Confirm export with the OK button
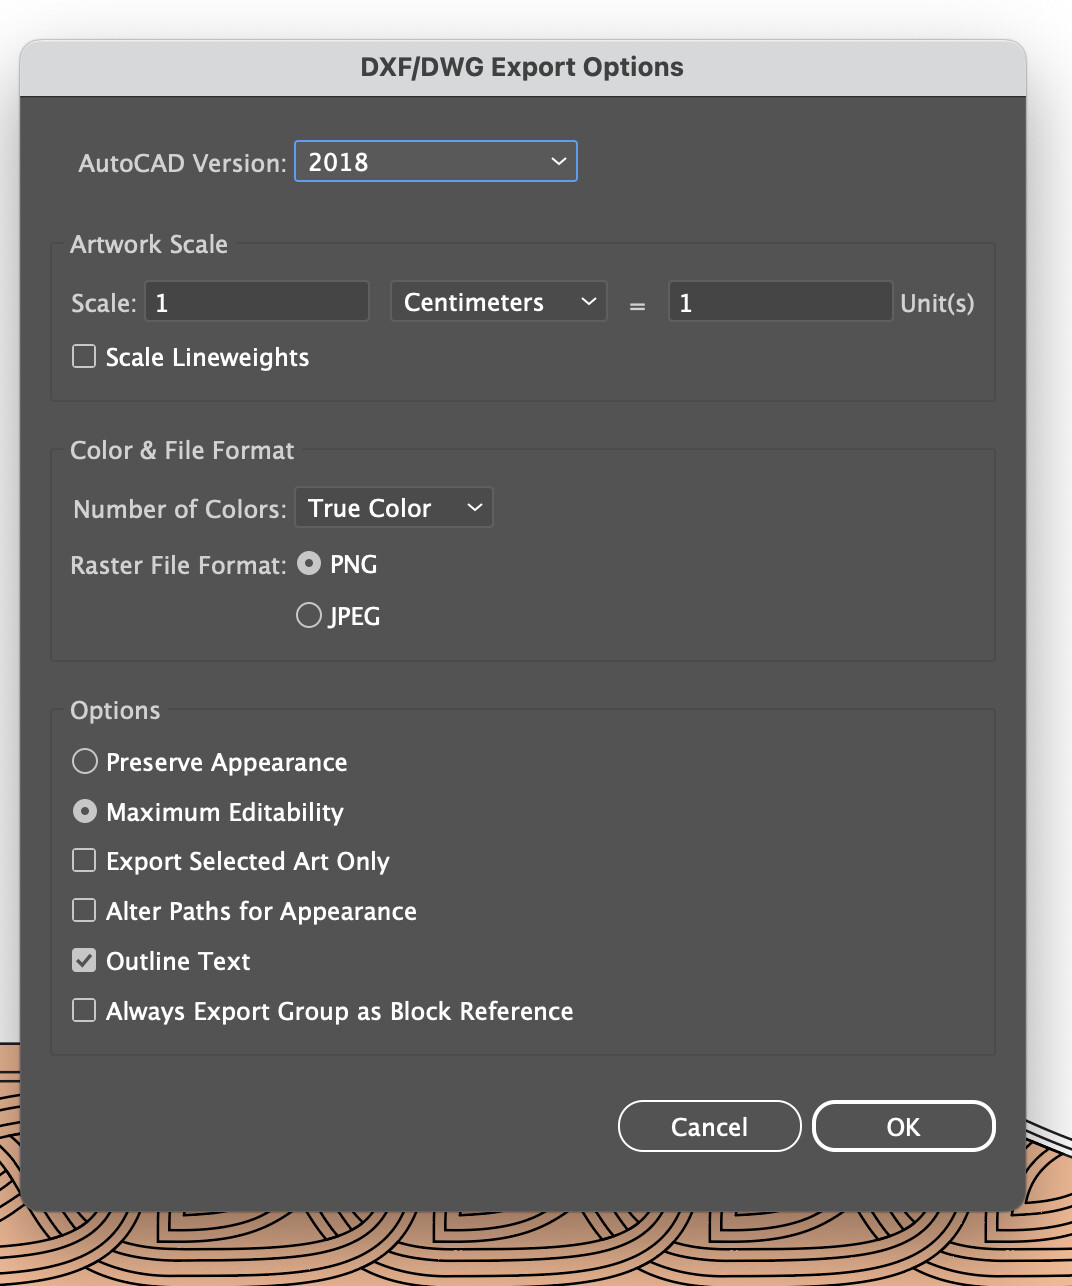This screenshot has width=1072, height=1286. [x=904, y=1127]
